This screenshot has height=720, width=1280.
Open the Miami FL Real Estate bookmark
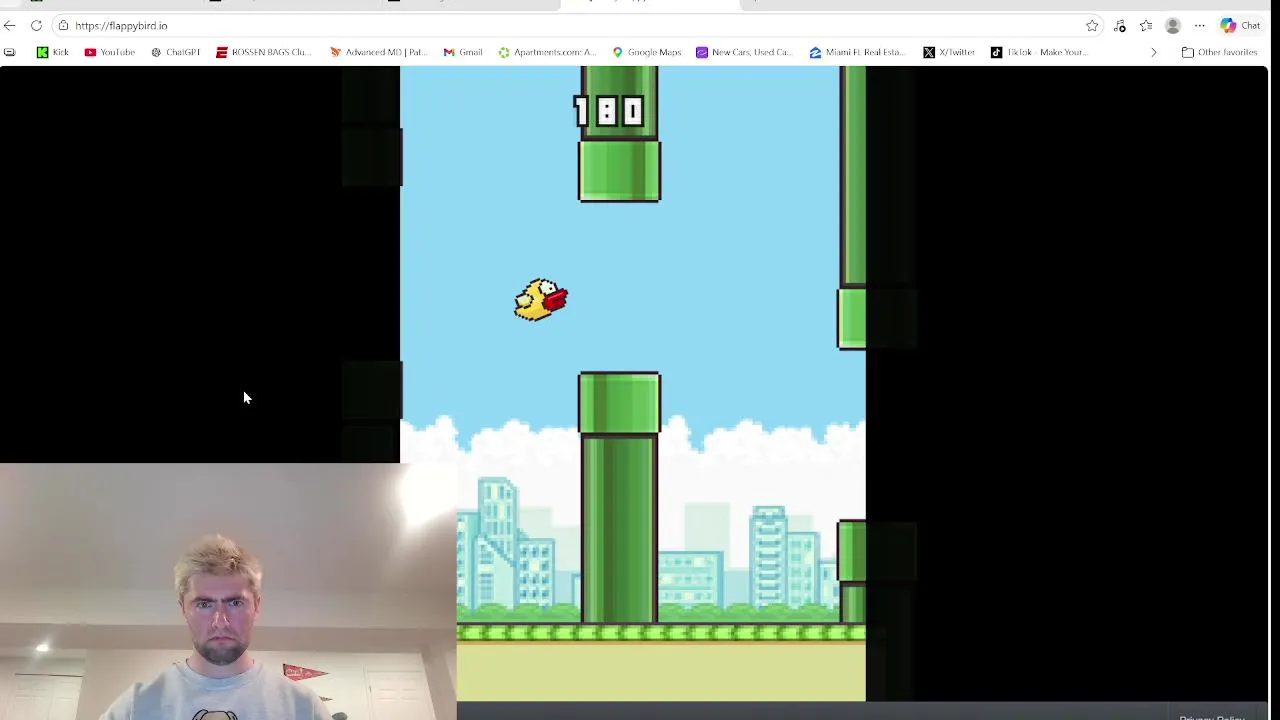(x=858, y=52)
